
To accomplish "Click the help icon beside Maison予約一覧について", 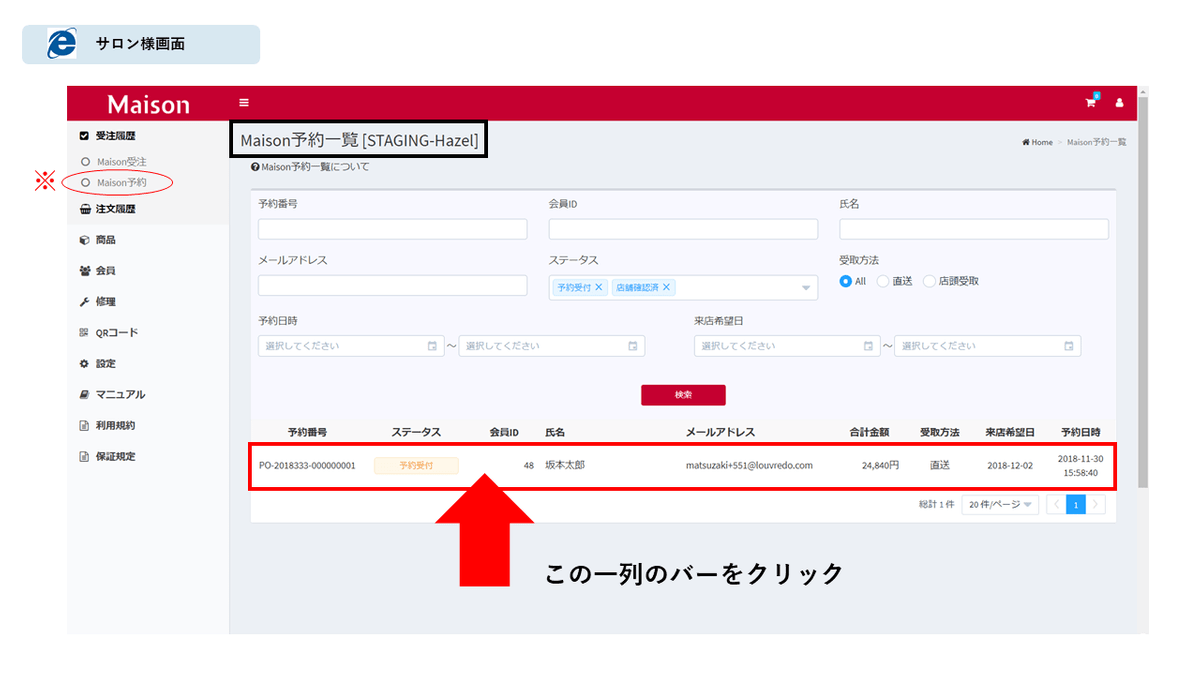I will click(x=255, y=167).
